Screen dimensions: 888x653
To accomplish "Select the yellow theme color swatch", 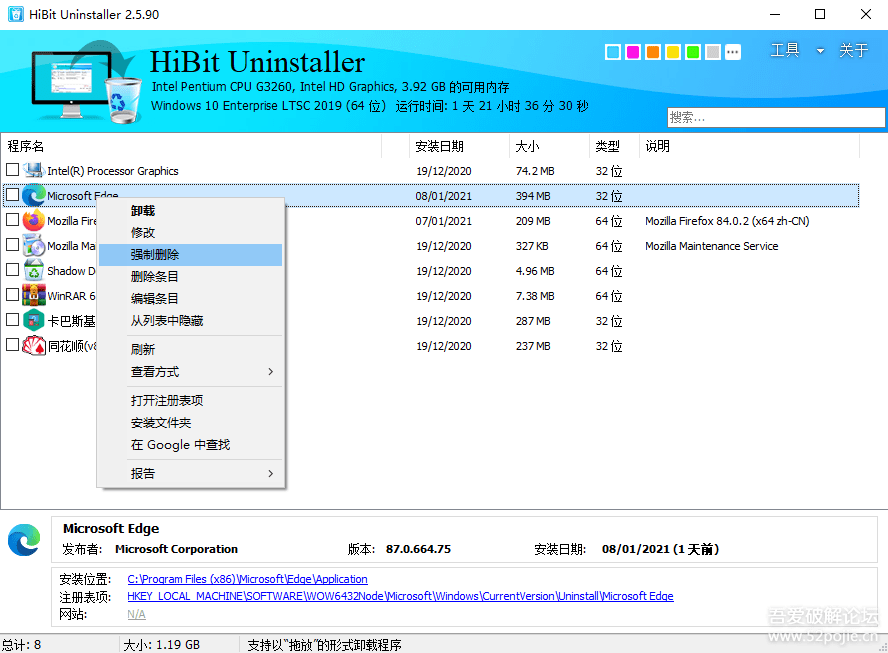I will point(673,52).
